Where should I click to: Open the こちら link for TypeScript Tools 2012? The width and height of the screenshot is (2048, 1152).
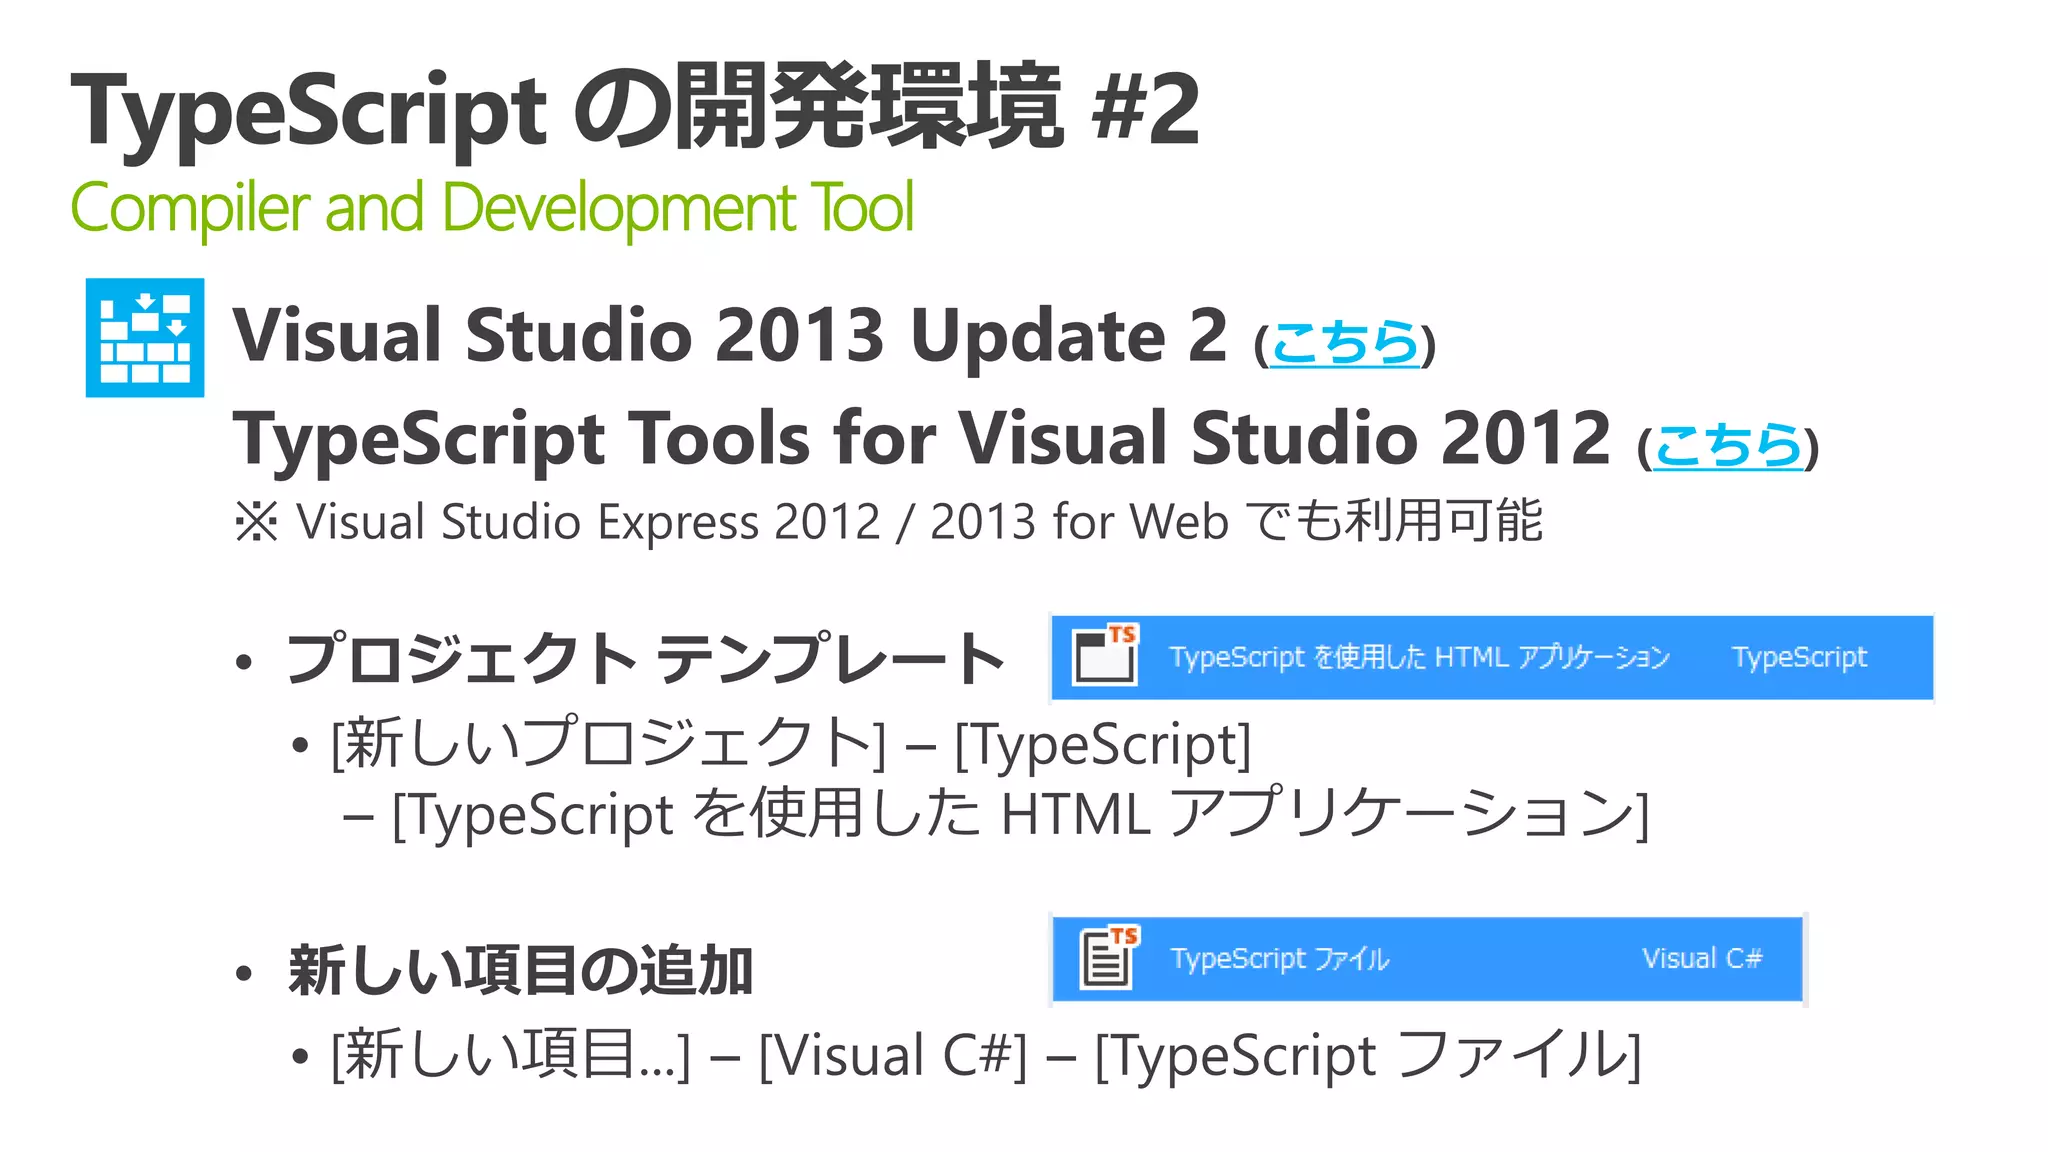point(1728,445)
